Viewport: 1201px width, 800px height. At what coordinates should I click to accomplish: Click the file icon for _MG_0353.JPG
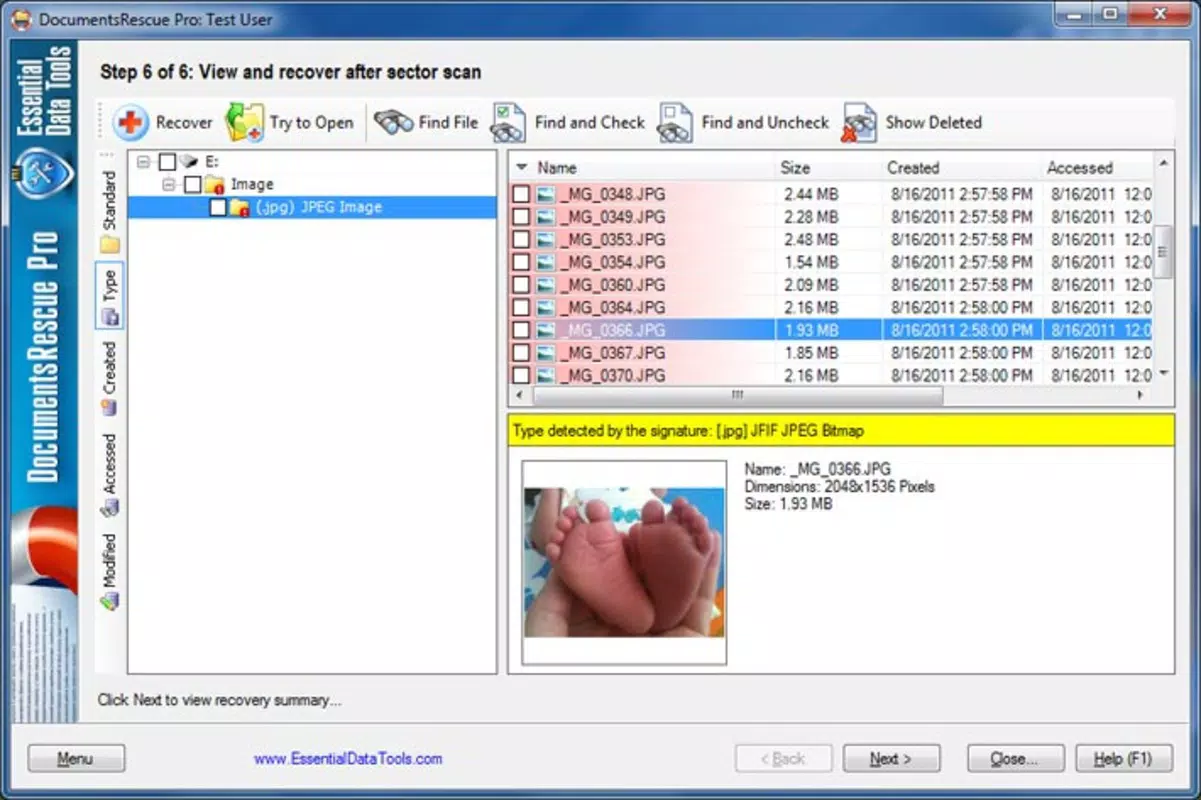tap(545, 240)
